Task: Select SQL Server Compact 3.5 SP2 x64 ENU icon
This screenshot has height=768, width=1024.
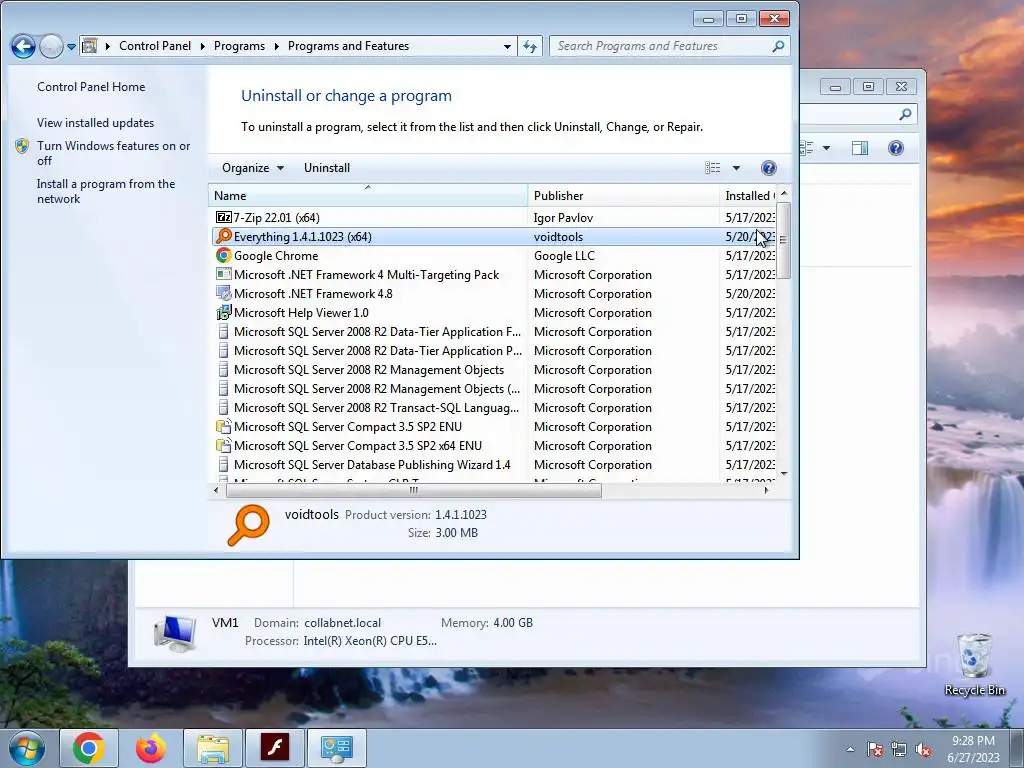Action: pyautogui.click(x=223, y=445)
